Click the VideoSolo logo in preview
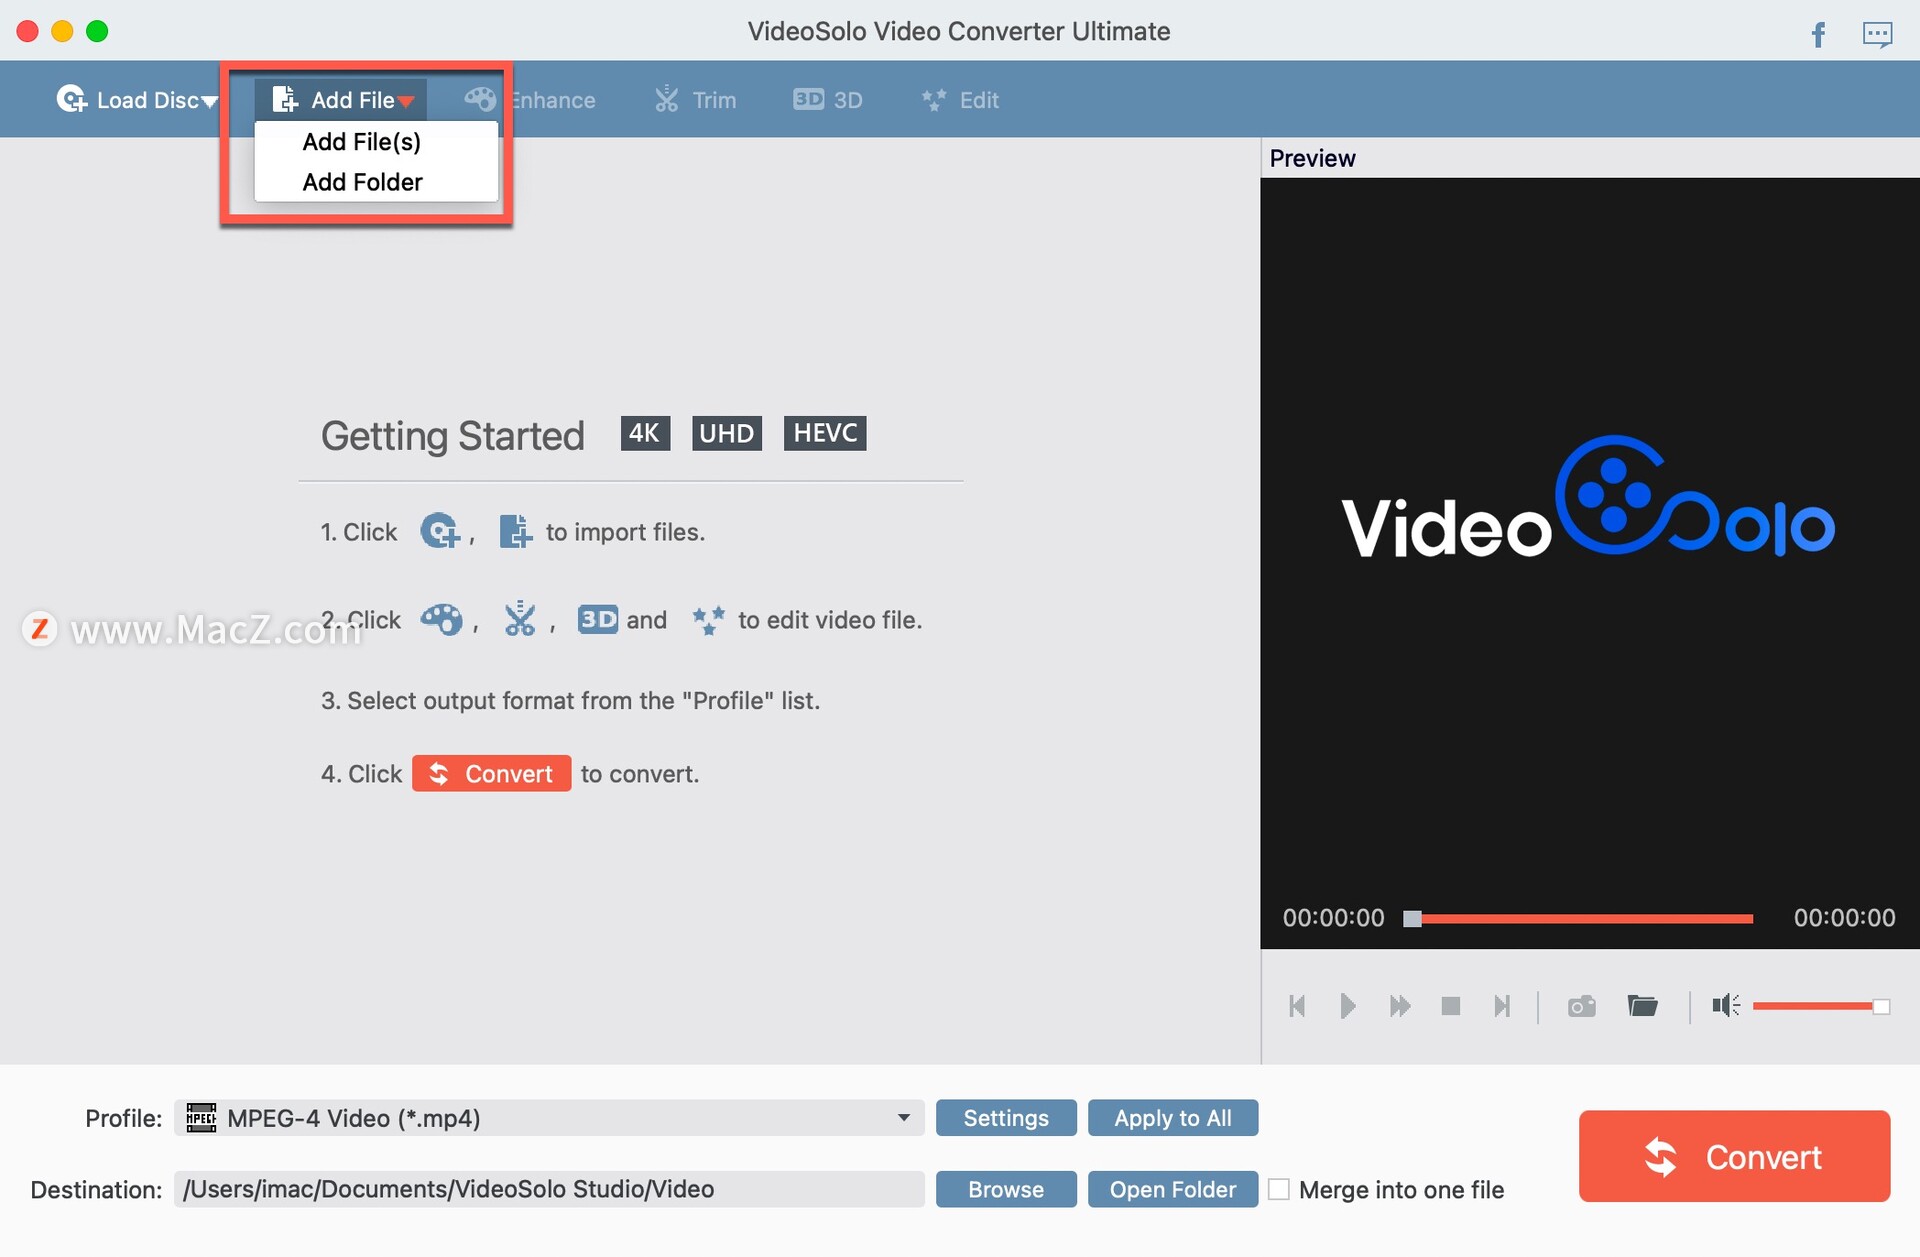Screen dimensions: 1920x1257 pyautogui.click(x=1588, y=498)
